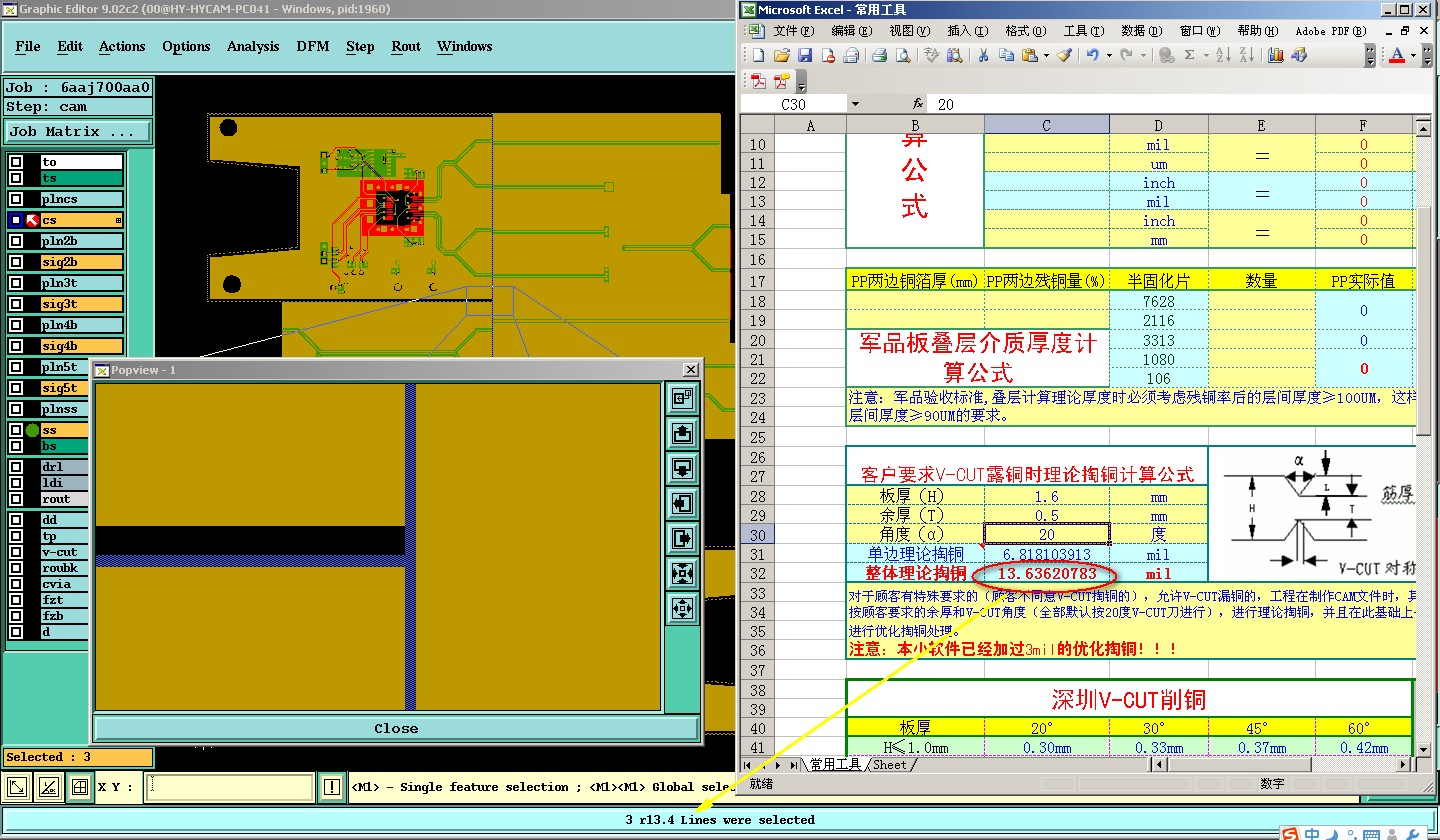Click the Cut scissors icon in Excel
Image resolution: width=1440 pixels, height=840 pixels.
pos(983,56)
